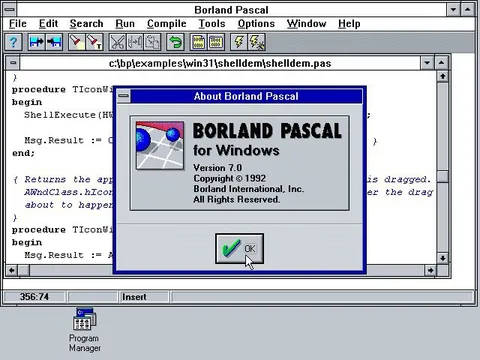
Task: Click the flashlight Search Again icon with T
Action: coord(94,42)
